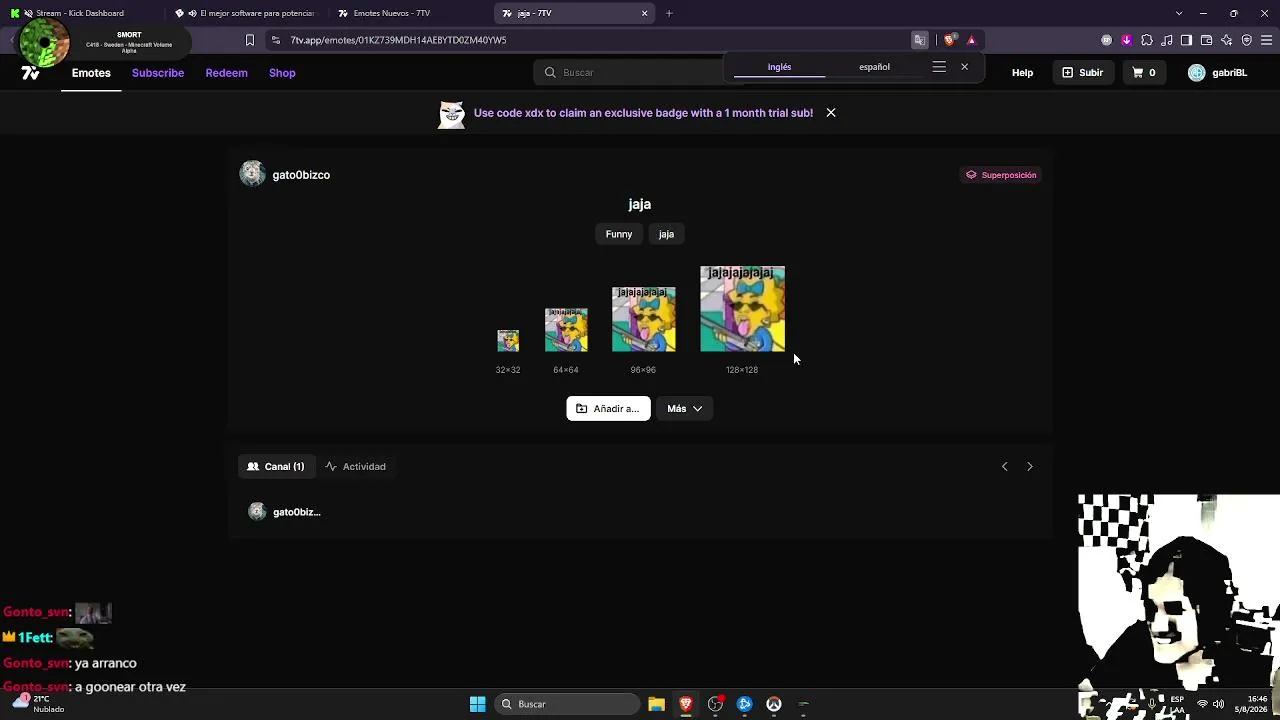Dismiss the xdx code promo banner
This screenshot has height=720, width=1280.
831,113
